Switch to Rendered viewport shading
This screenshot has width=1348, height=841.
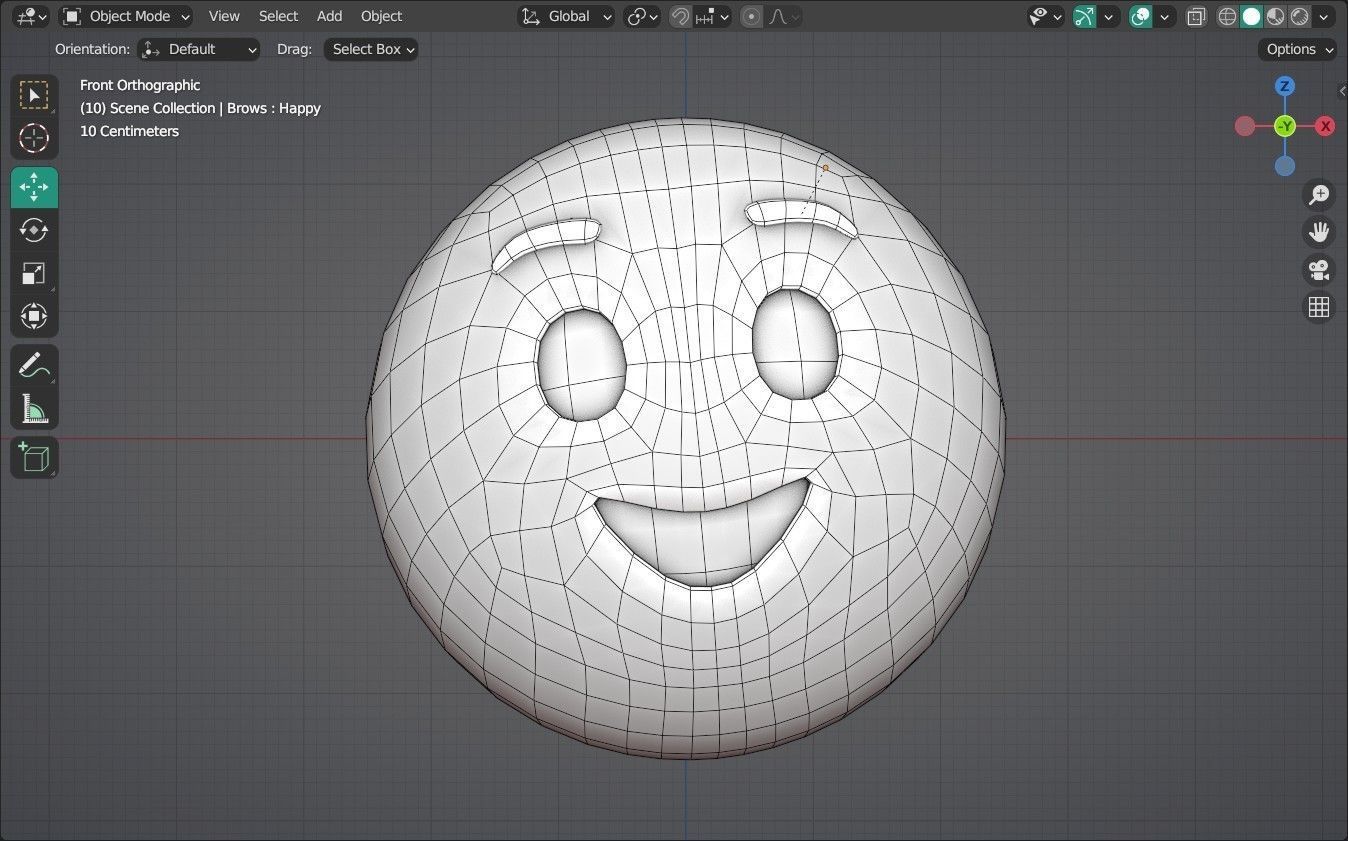click(1299, 16)
